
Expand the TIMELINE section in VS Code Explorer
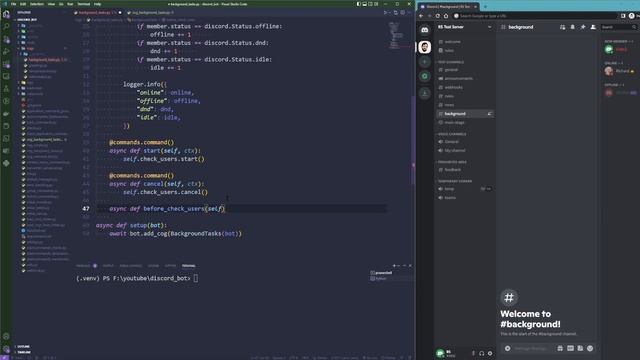point(24,352)
